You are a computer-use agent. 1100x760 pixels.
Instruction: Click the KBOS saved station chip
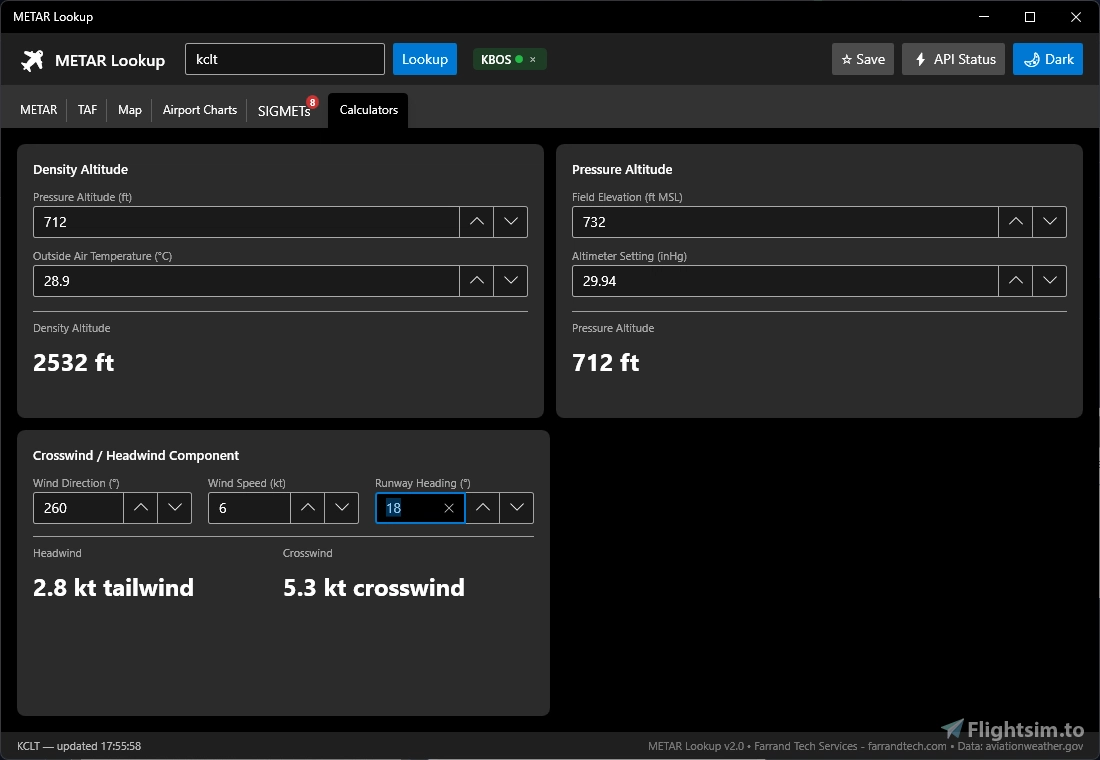click(509, 60)
